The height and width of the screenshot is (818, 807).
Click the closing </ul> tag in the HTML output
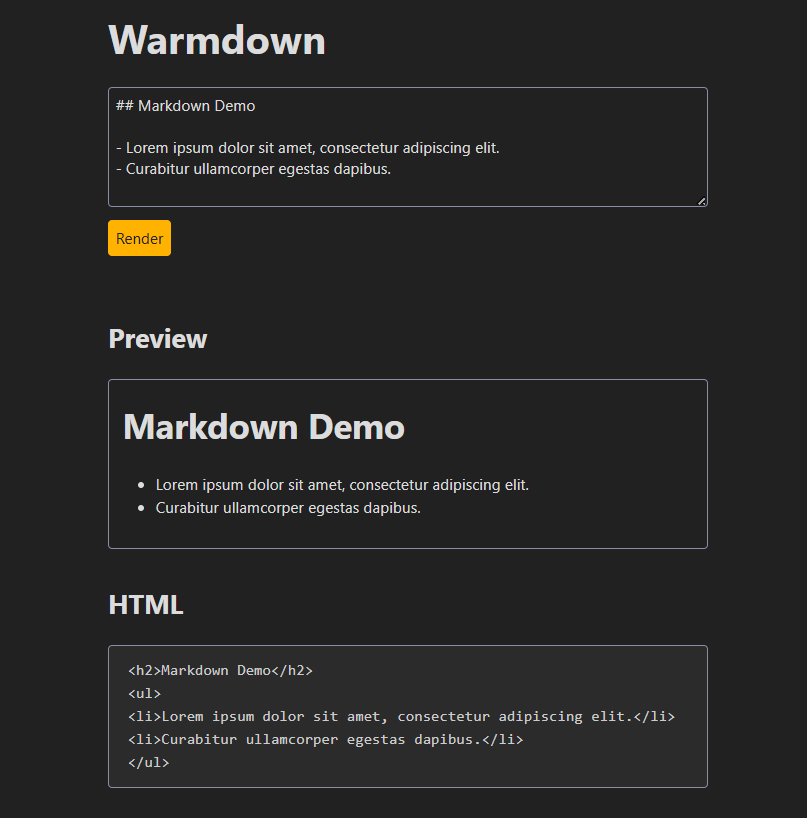pyautogui.click(x=148, y=763)
